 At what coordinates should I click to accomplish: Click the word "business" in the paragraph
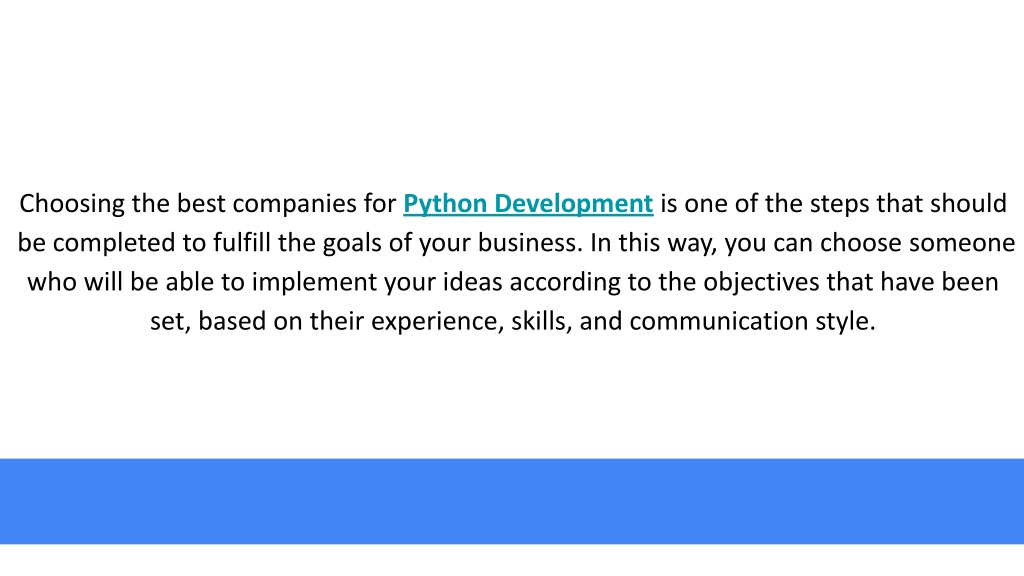click(528, 242)
